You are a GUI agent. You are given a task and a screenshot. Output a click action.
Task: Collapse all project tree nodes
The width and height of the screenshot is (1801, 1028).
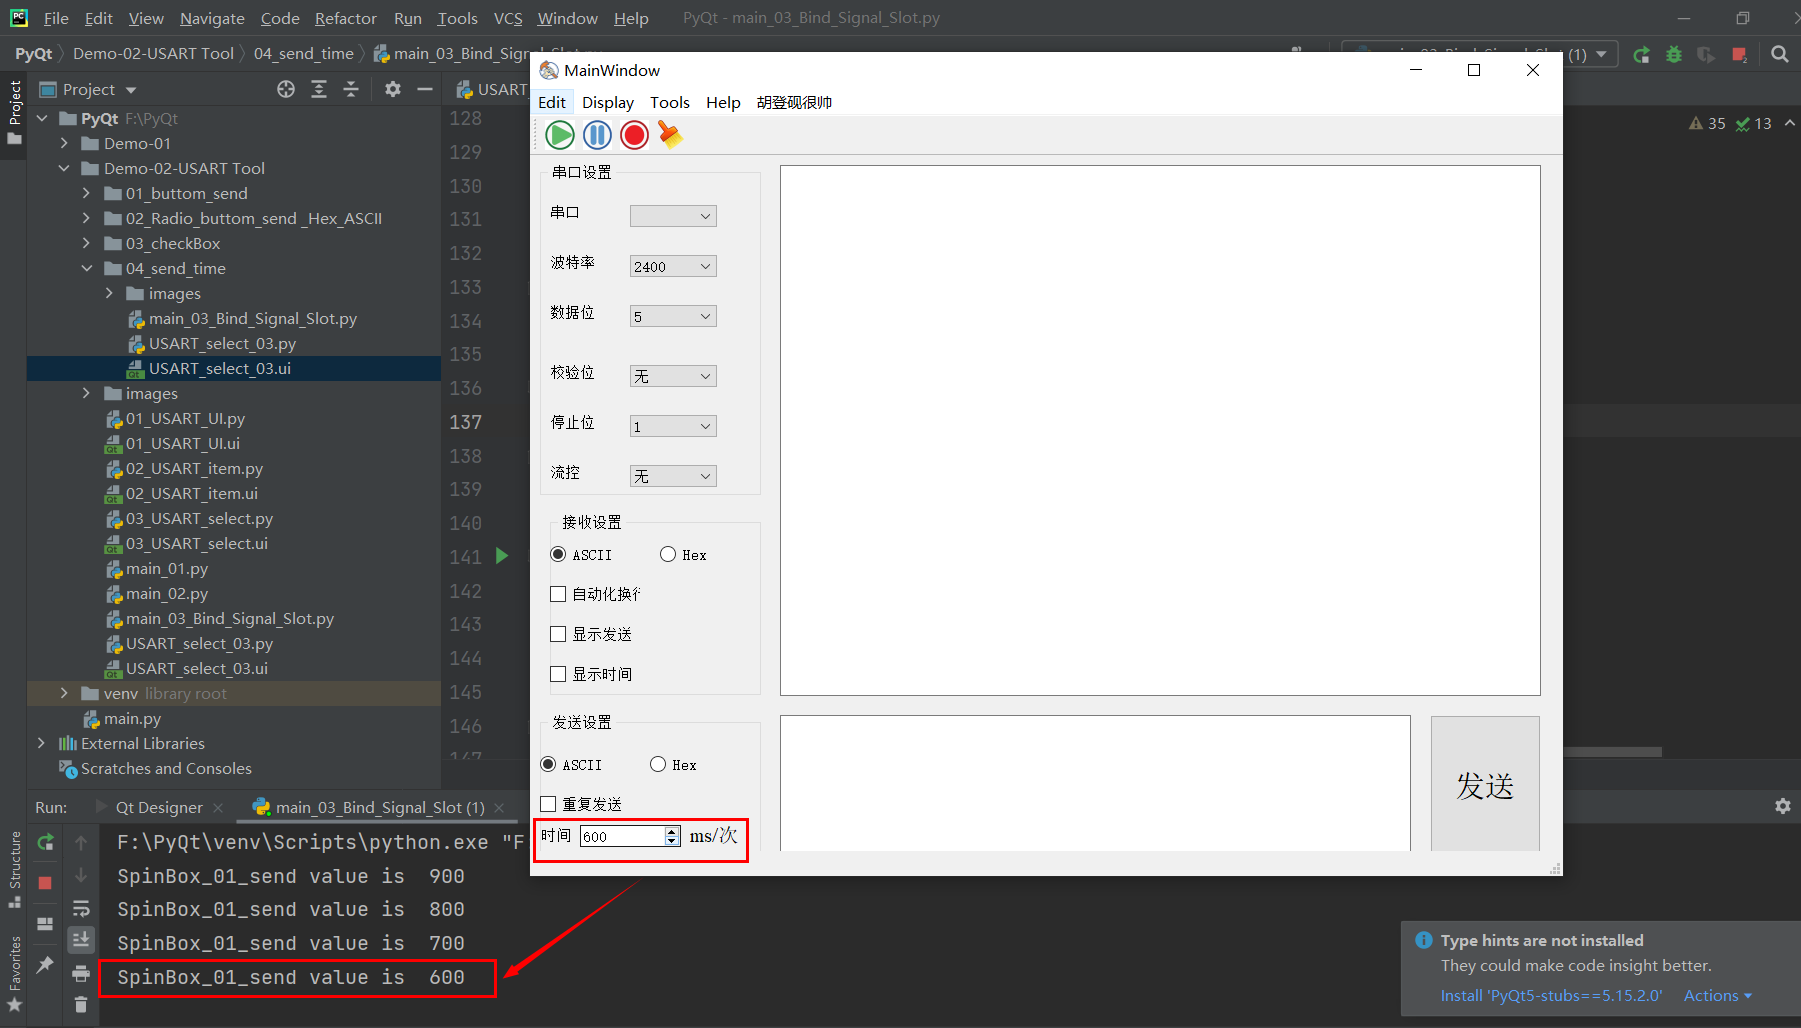coord(351,89)
